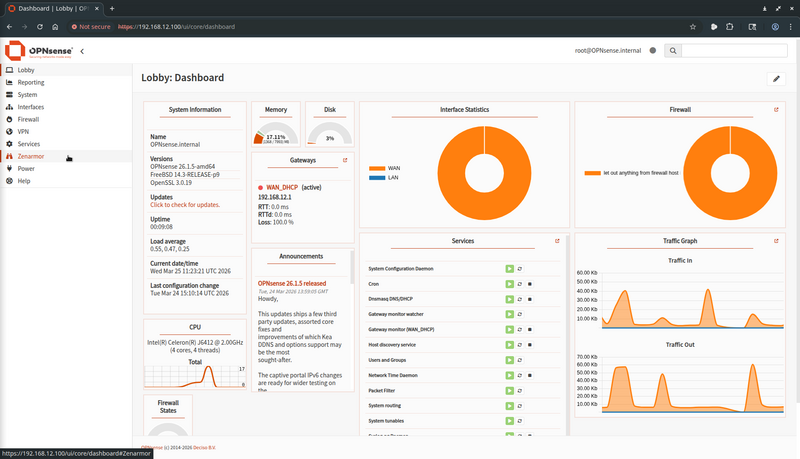The height and width of the screenshot is (459, 800).
Task: Click the gateway IP 192.168.12.1
Action: (274, 197)
